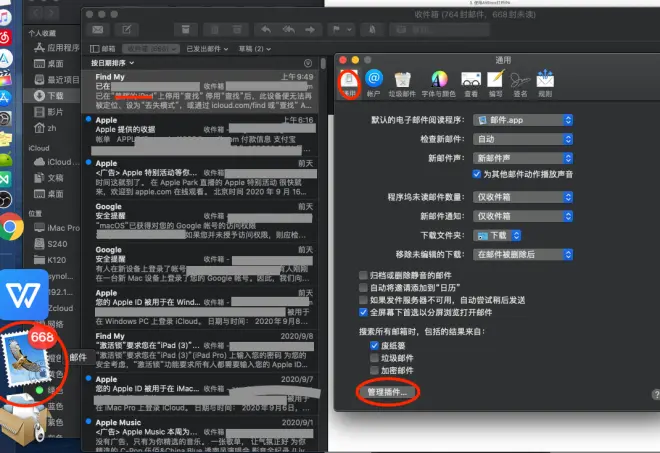This screenshot has width=660, height=453.
Task: Select S240 location in Finder sidebar
Action: point(51,244)
